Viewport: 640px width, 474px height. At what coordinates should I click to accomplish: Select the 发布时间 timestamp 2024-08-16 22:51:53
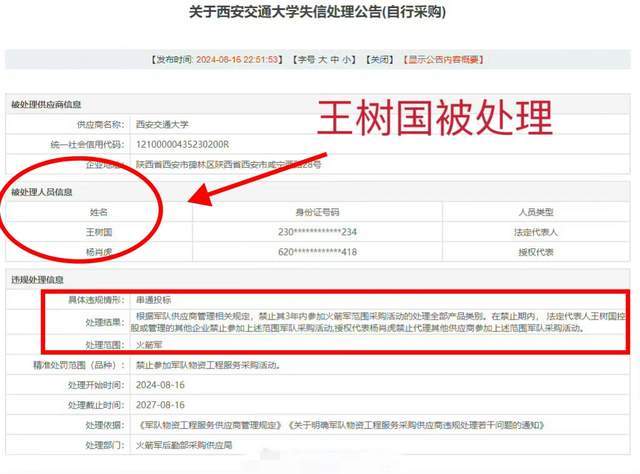(237, 60)
